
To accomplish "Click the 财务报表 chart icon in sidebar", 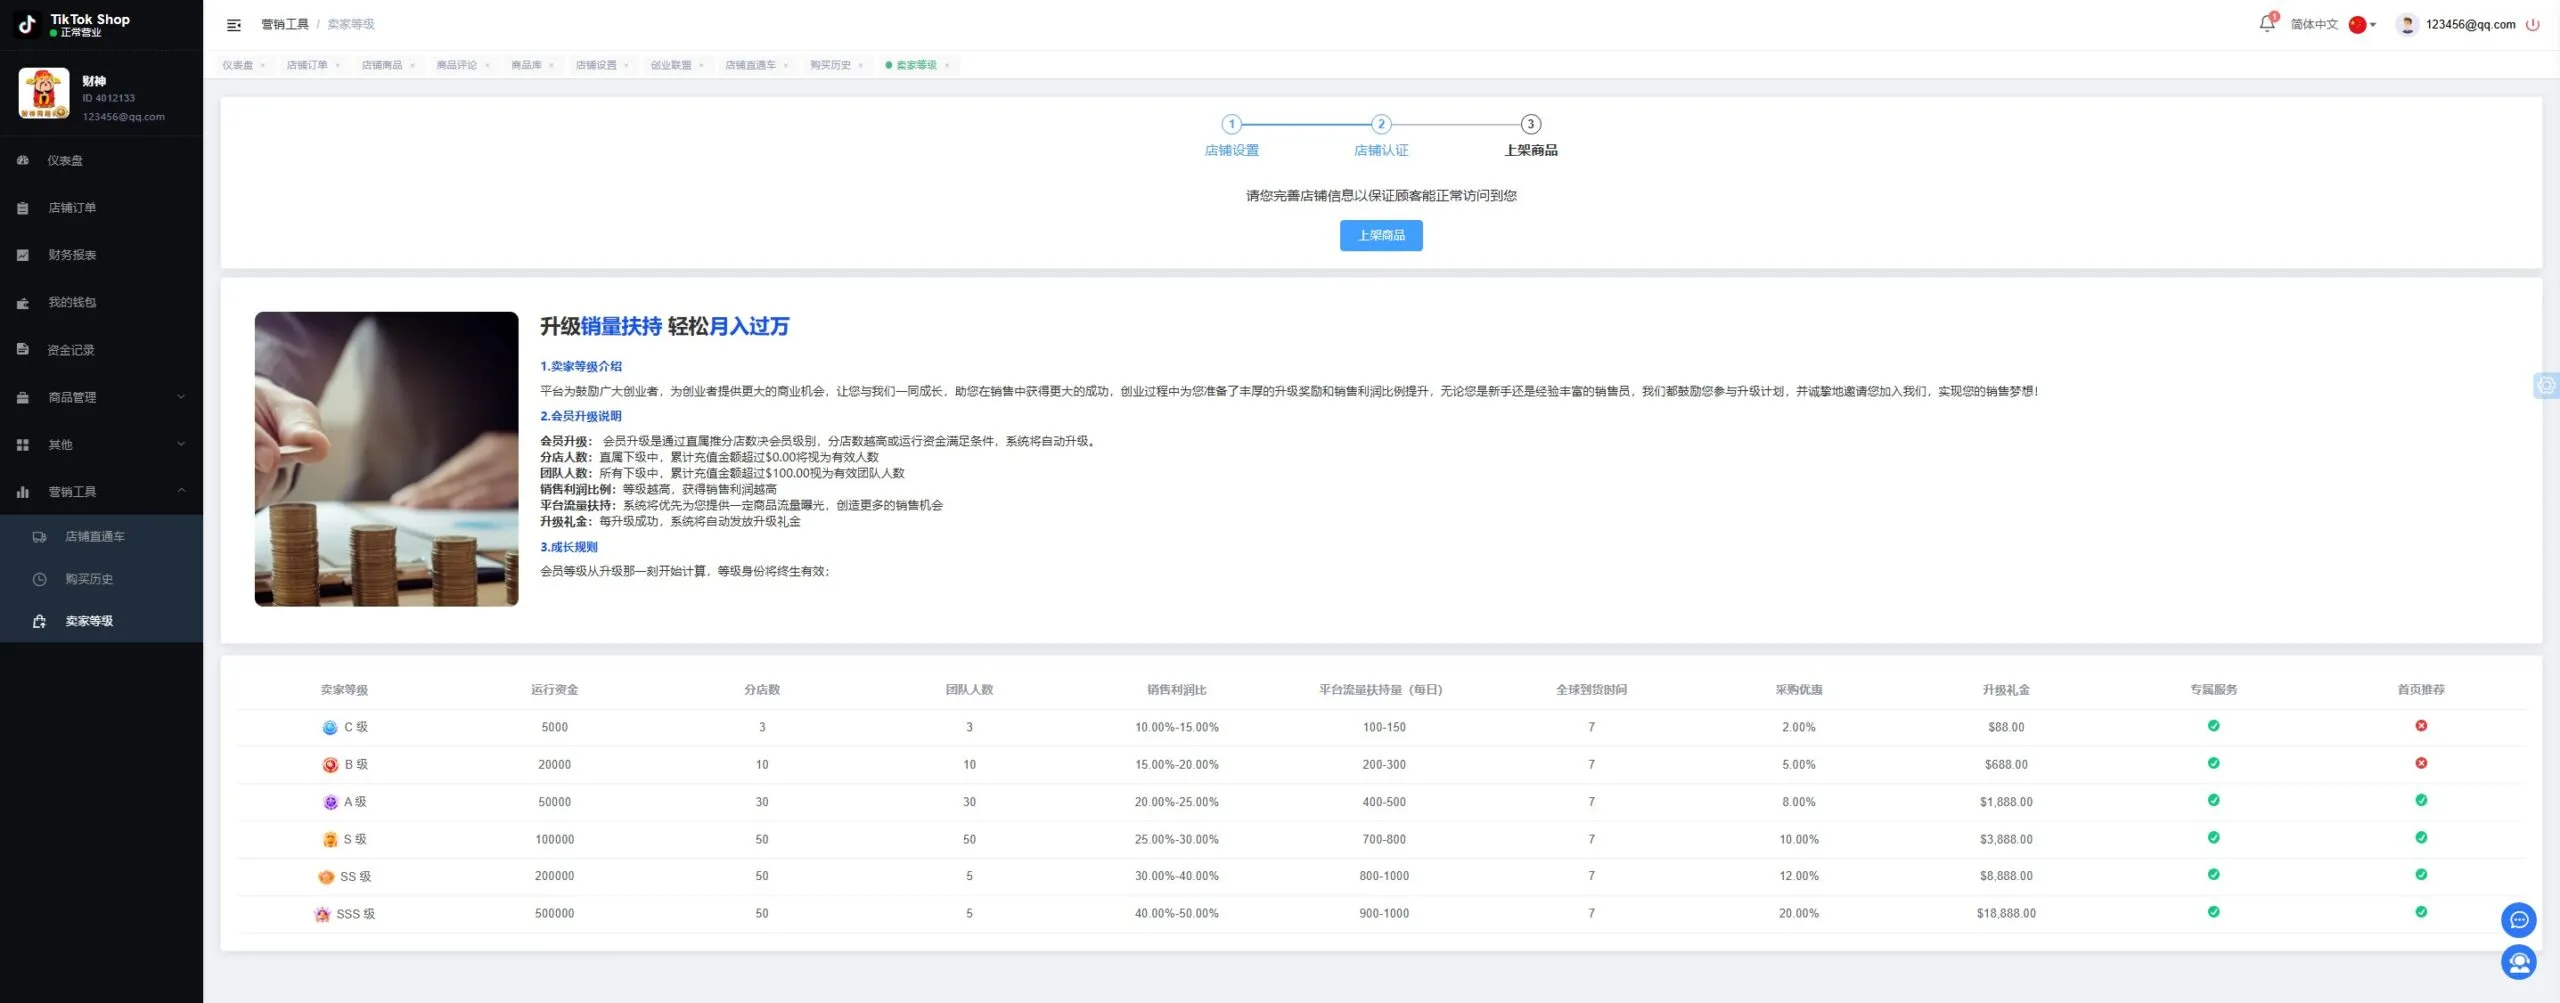I will coord(23,255).
